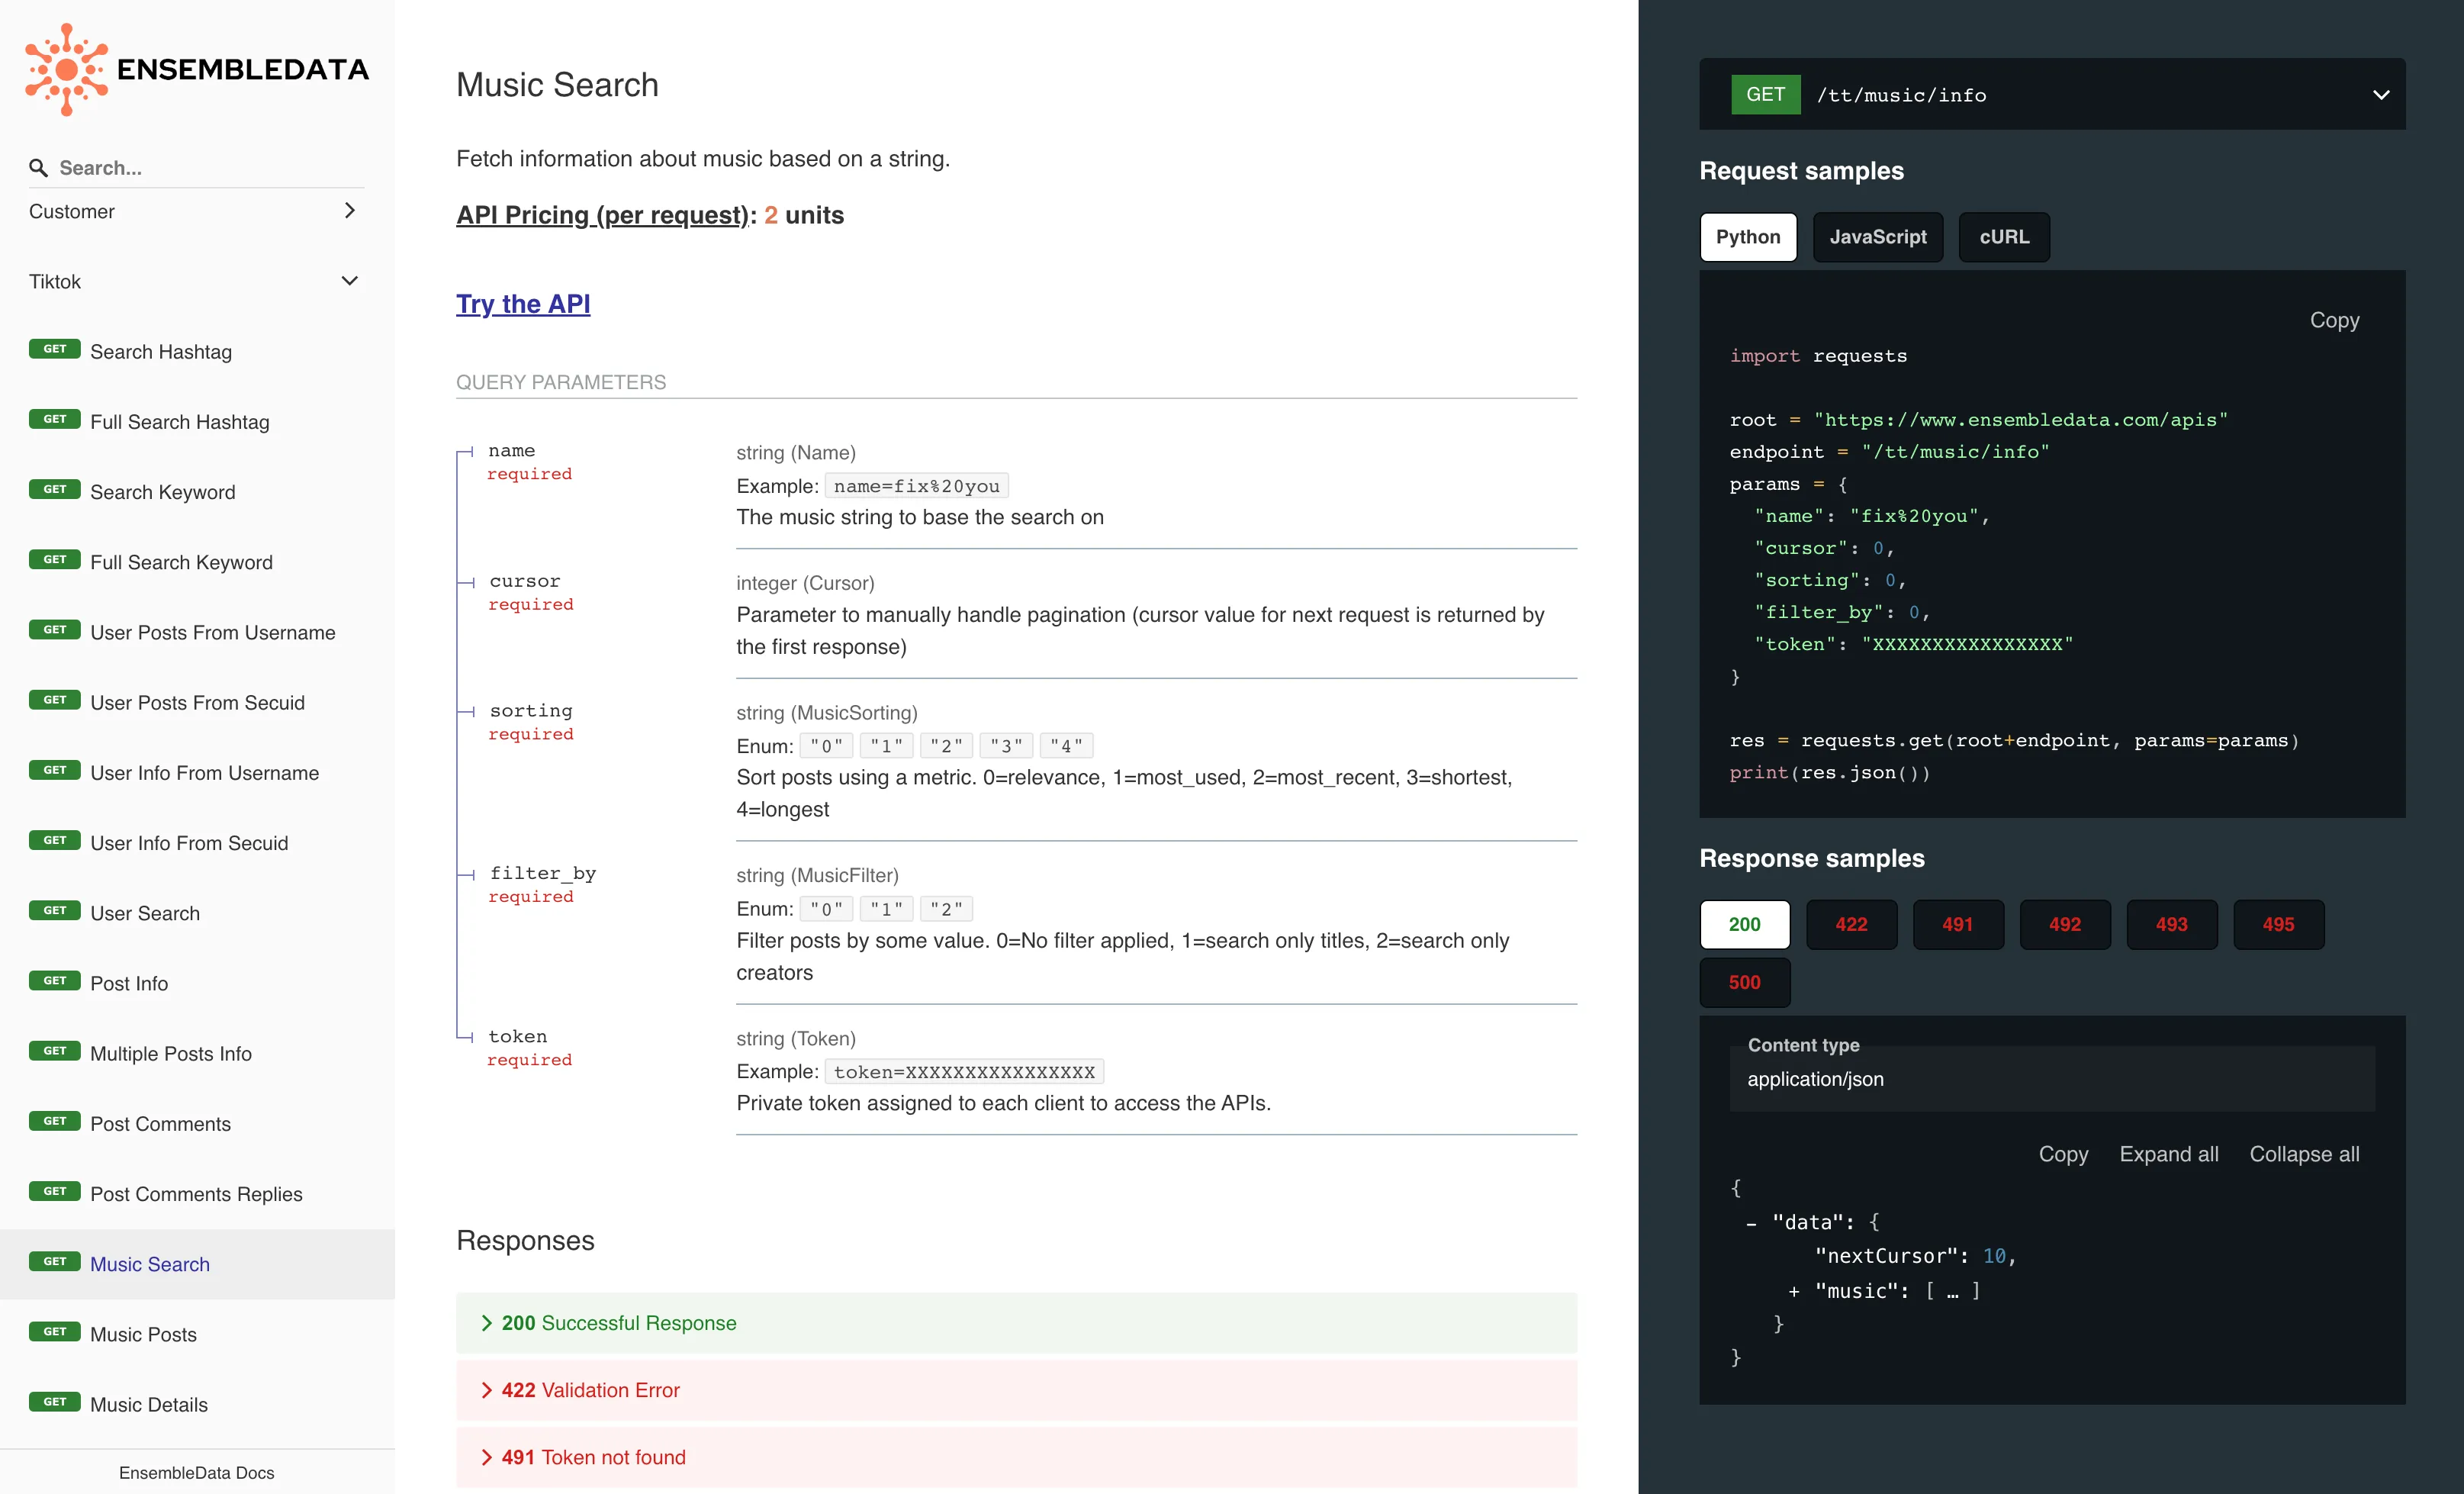This screenshot has height=1494, width=2464.
Task: Select the 491 response sample tab
Action: [1957, 924]
